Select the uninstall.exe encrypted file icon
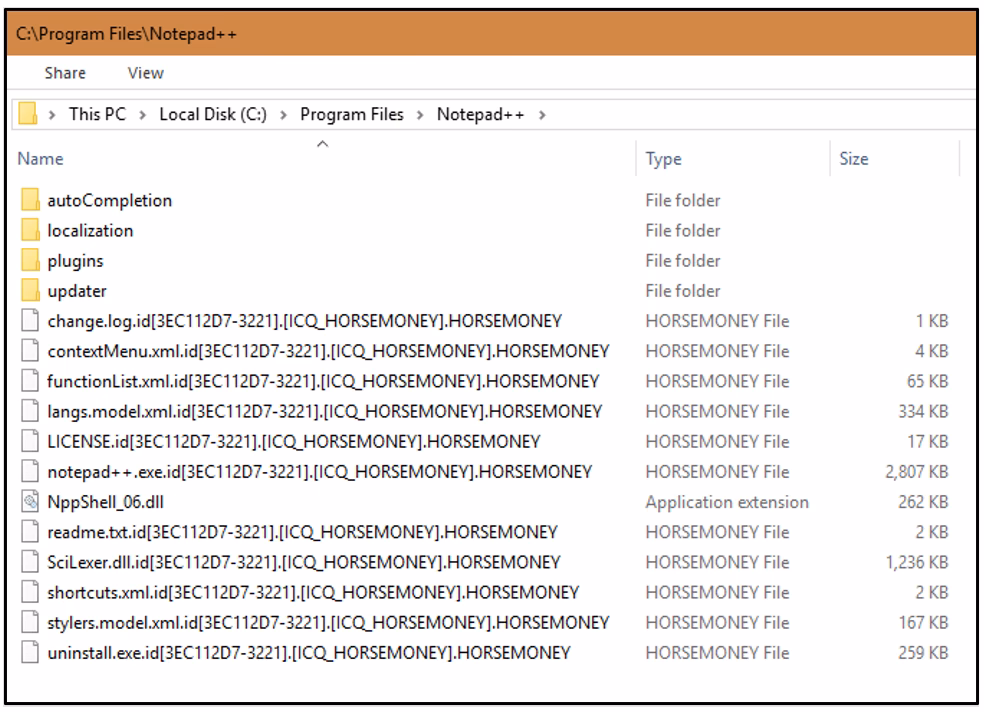Image resolution: width=984 pixels, height=712 pixels. [x=29, y=652]
